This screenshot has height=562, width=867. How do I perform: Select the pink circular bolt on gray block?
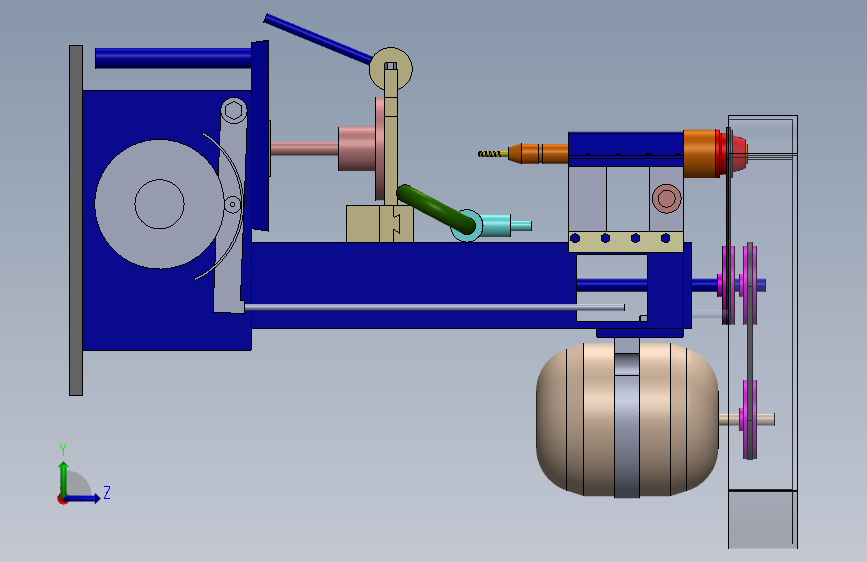(666, 198)
